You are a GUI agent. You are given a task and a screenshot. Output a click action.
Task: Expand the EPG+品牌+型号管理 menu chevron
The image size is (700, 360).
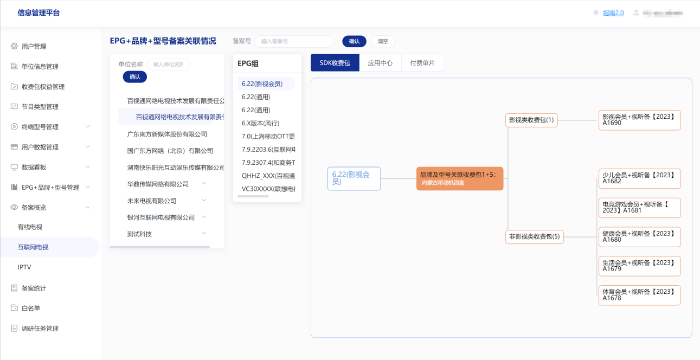coord(88,187)
